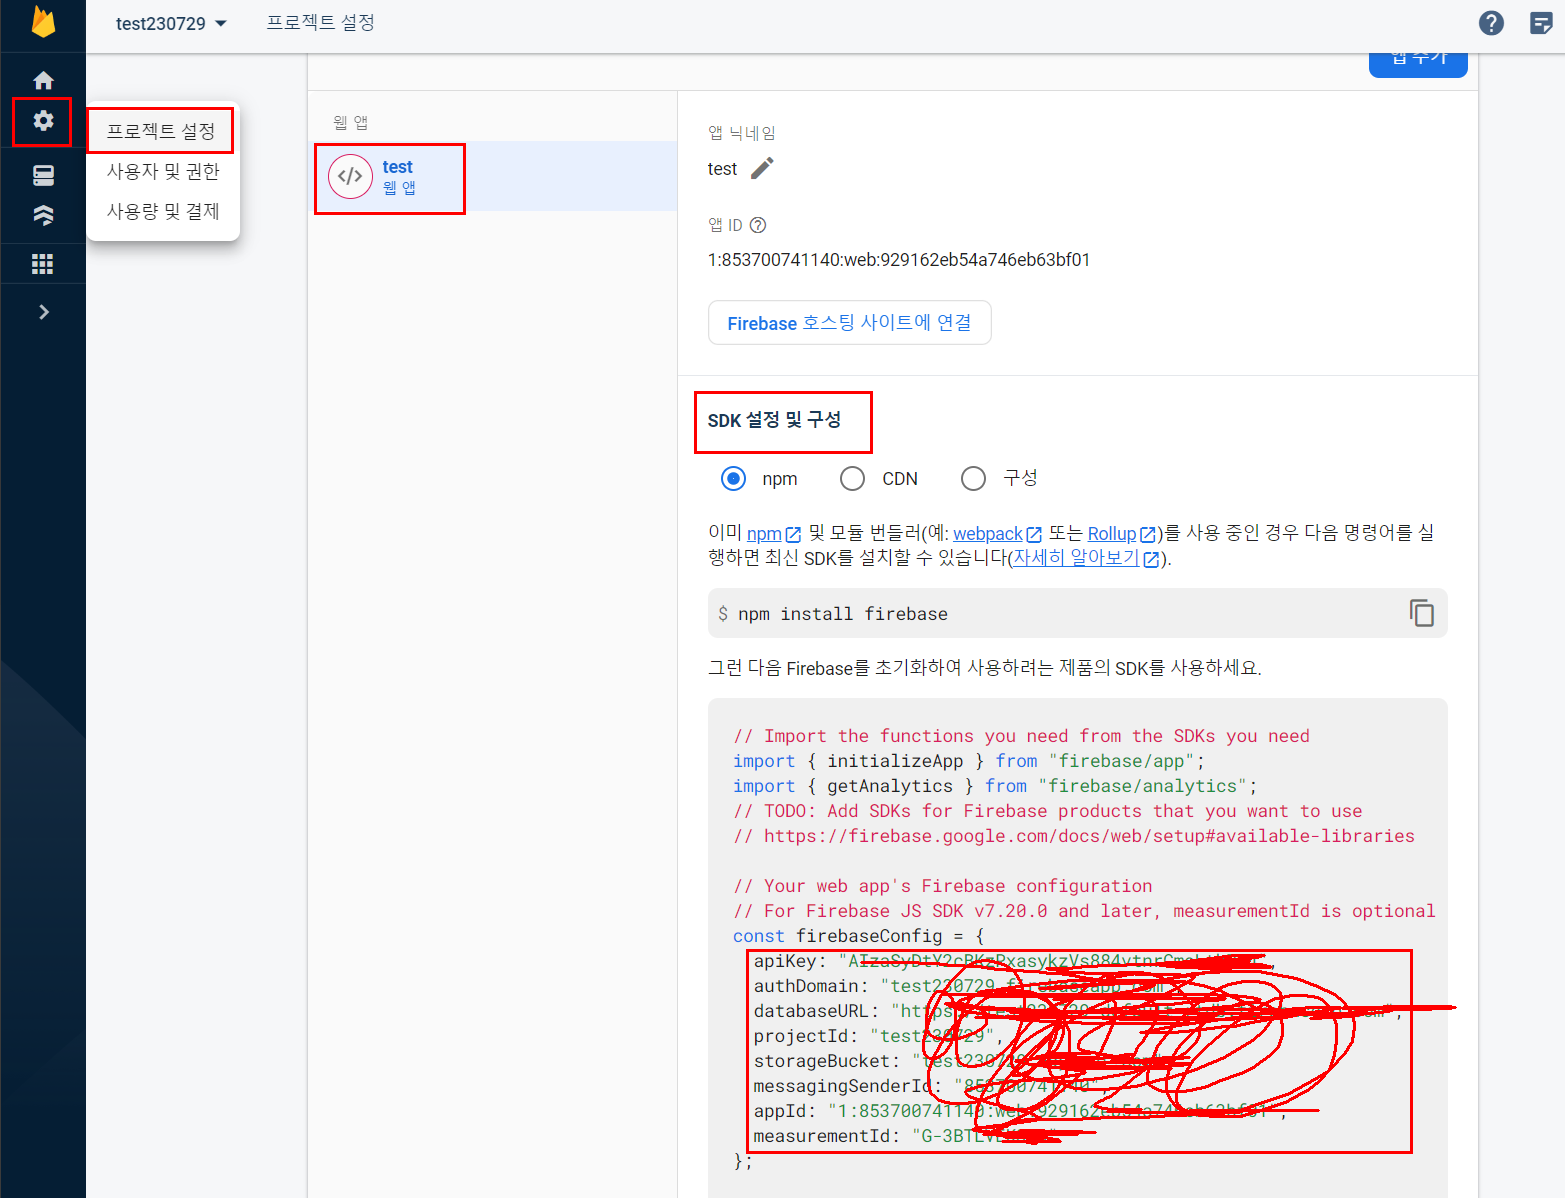Open the webpack link
The width and height of the screenshot is (1565, 1198).
click(997, 534)
